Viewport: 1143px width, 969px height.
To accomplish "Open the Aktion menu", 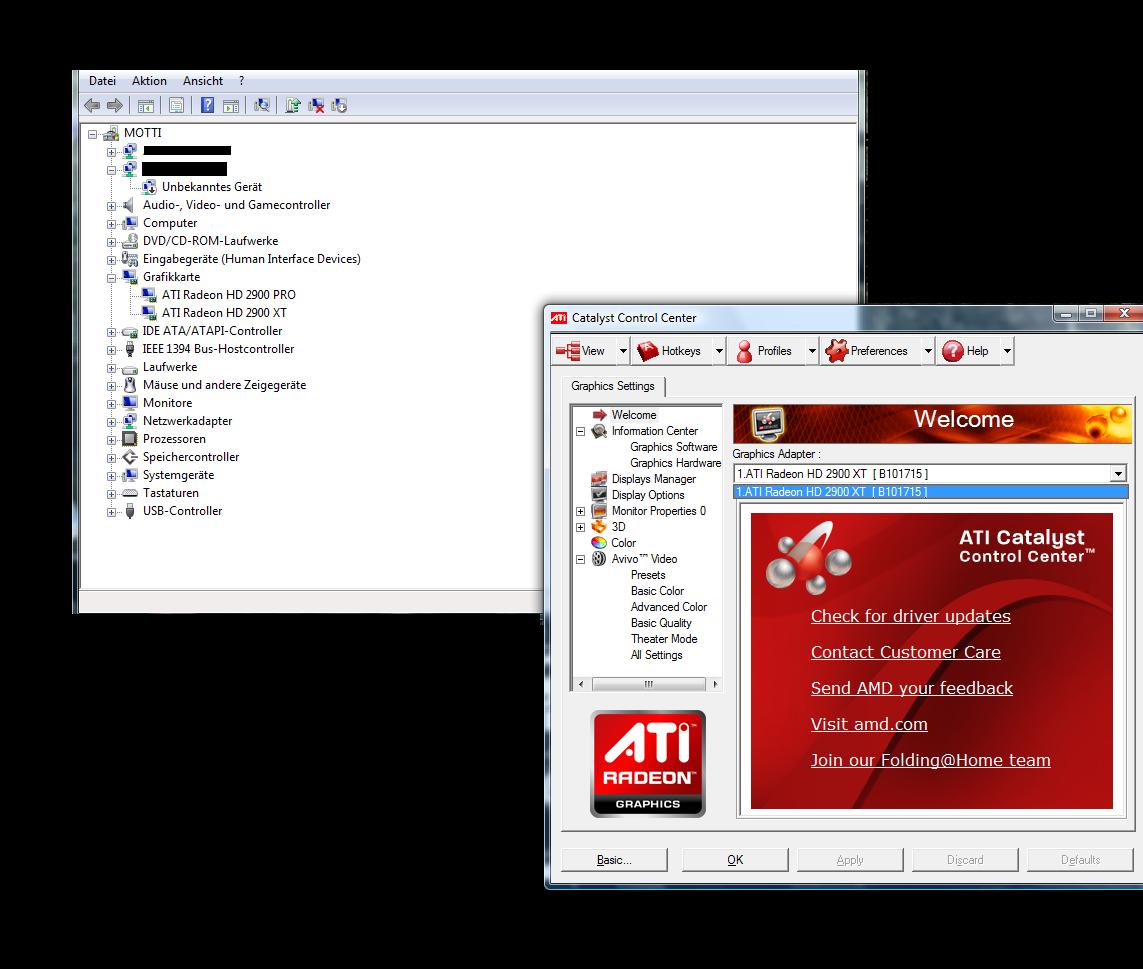I will [149, 81].
